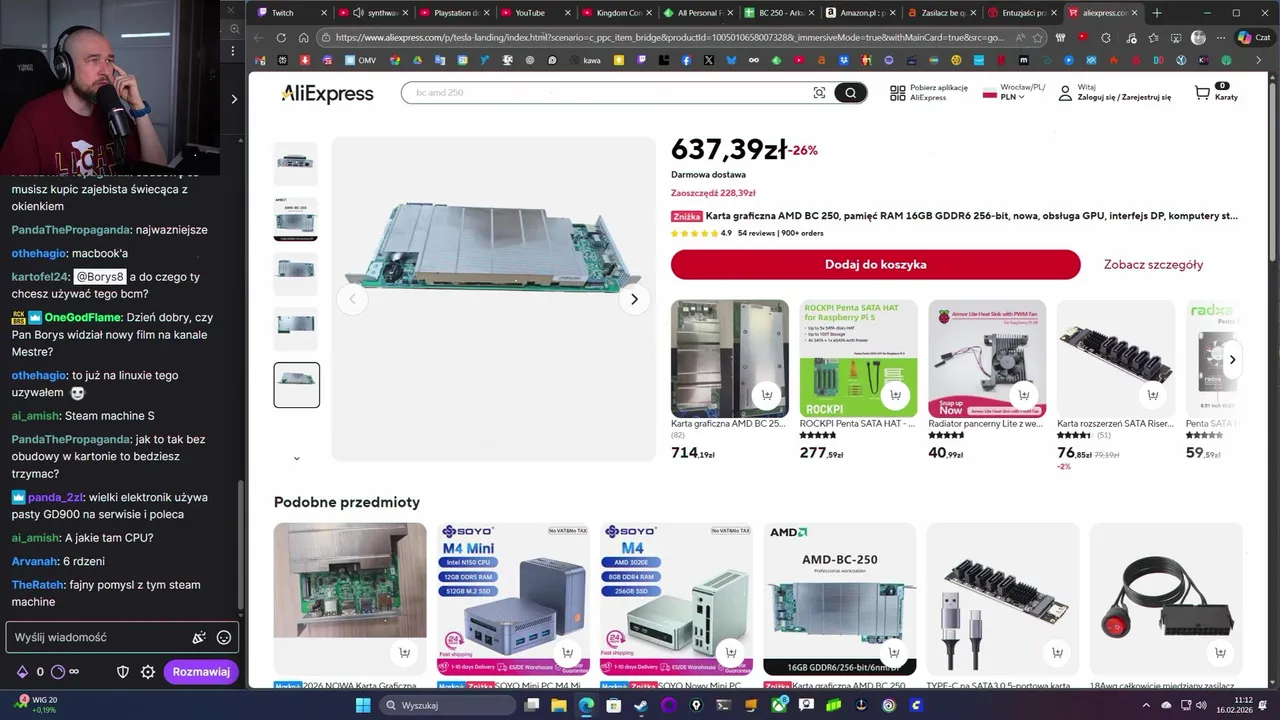Click the AliExpress logo
Screen dimensions: 1280x720
[x=327, y=93]
